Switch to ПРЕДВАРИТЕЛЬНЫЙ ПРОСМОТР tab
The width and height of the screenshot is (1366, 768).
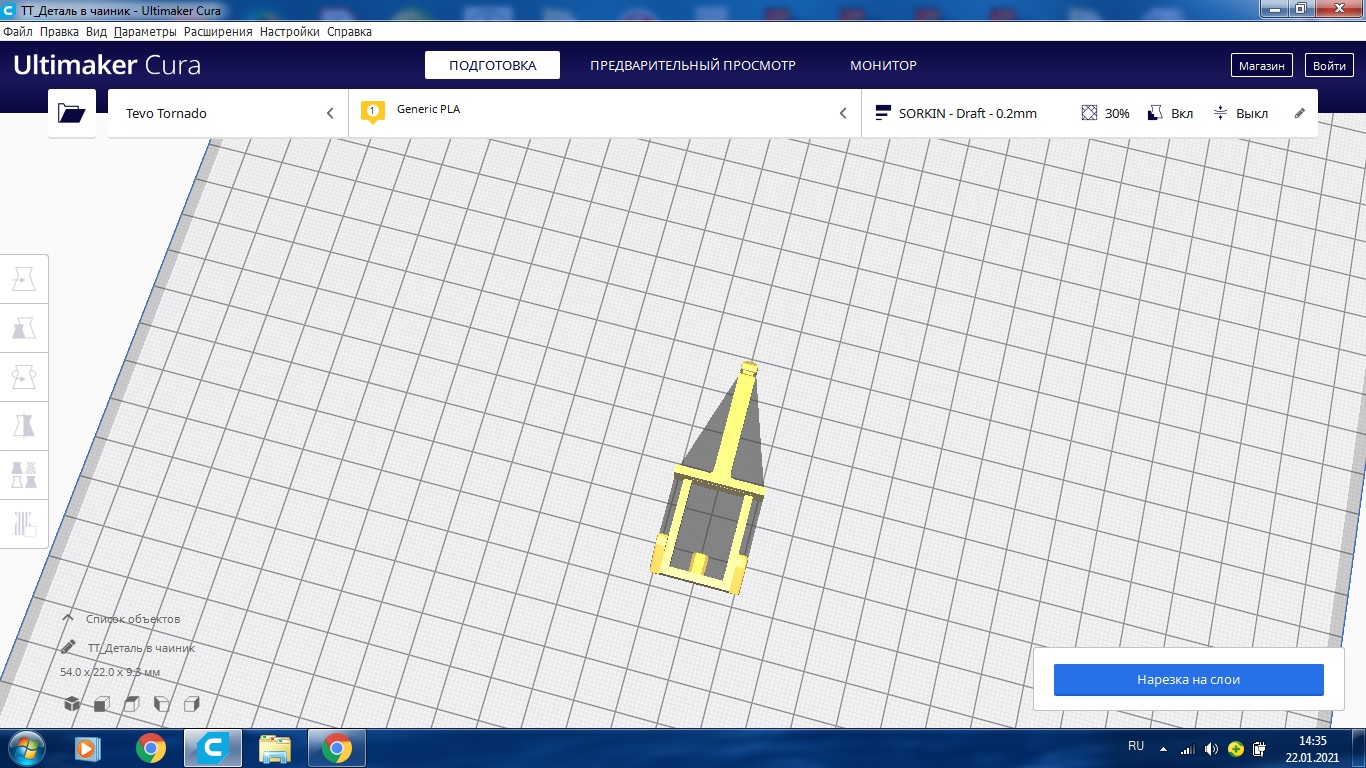[693, 65]
